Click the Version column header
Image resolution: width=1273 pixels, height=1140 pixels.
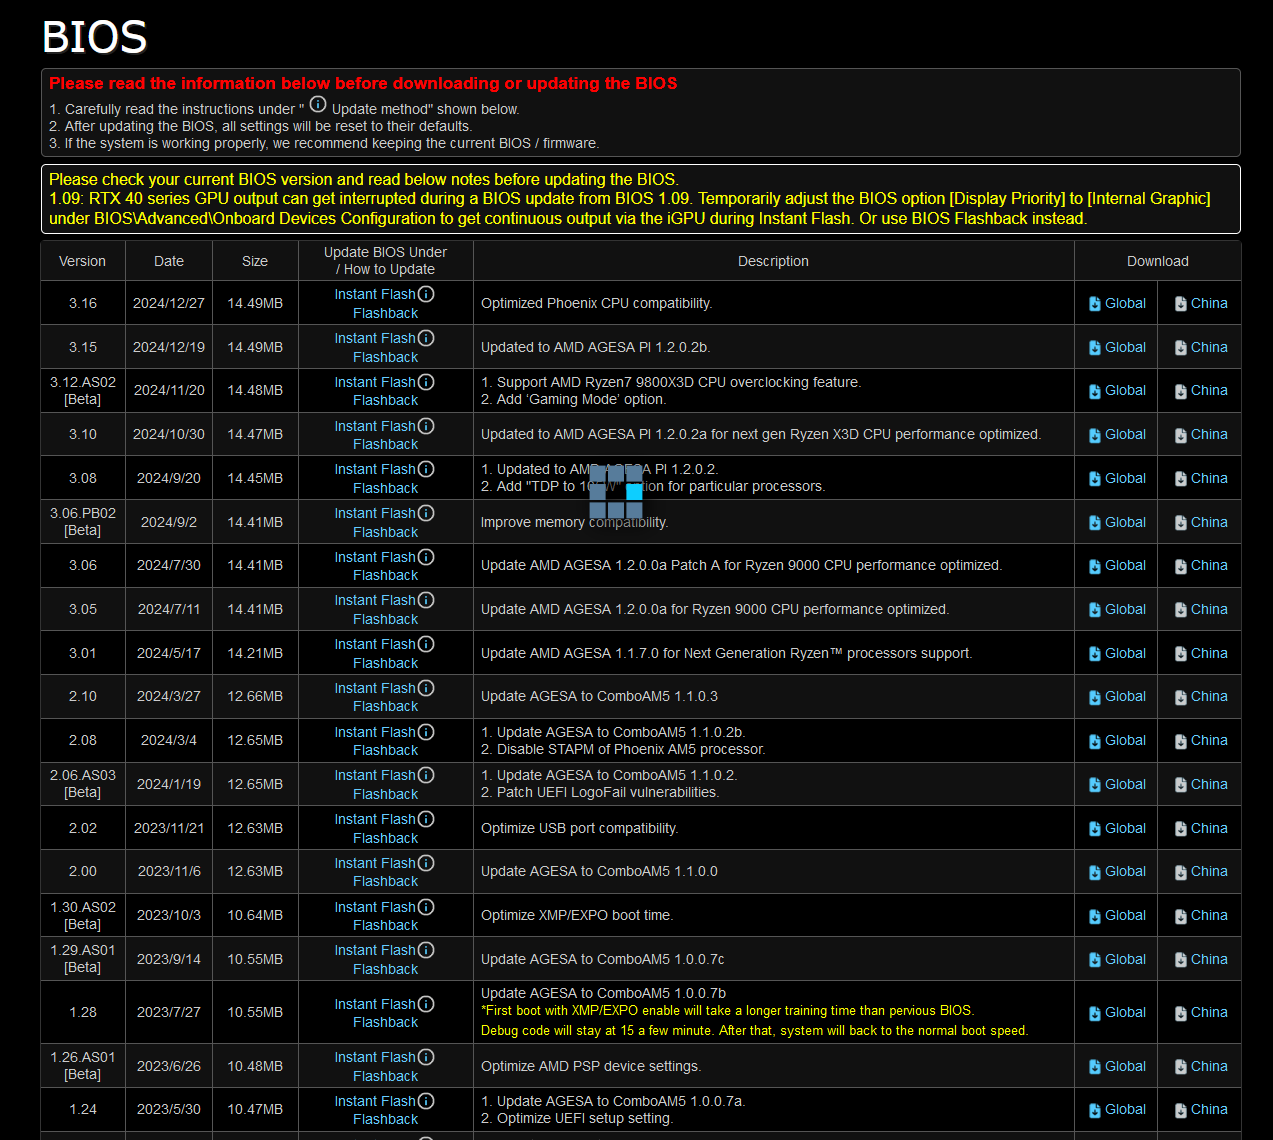(82, 261)
